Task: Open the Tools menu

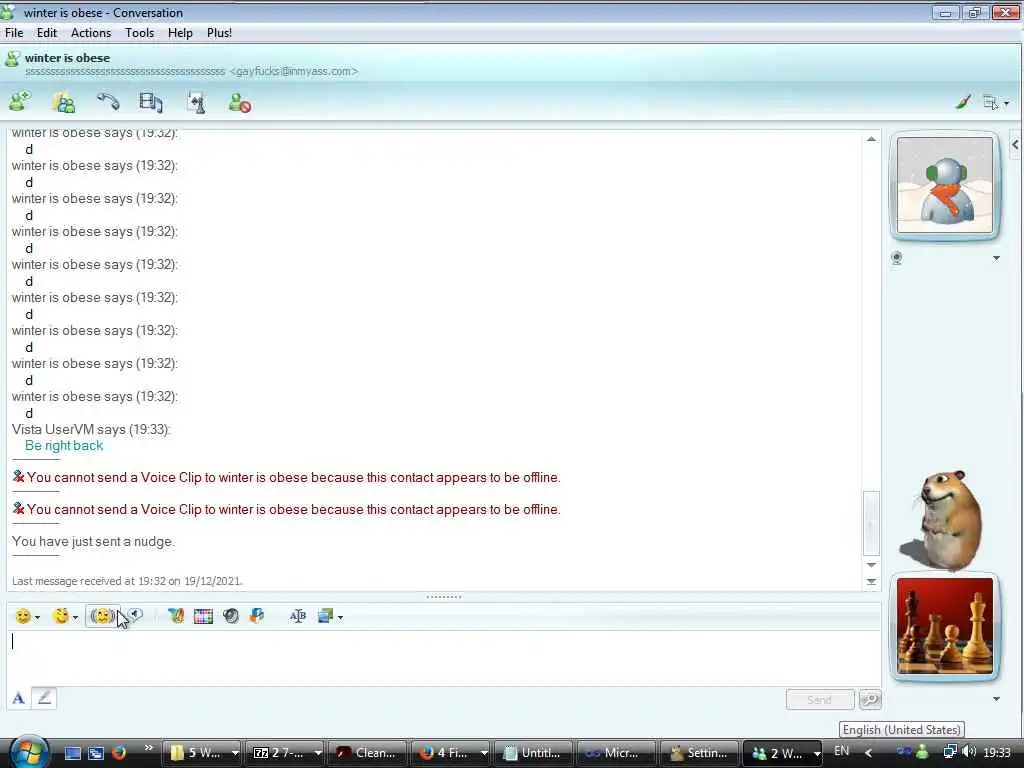Action: point(139,33)
